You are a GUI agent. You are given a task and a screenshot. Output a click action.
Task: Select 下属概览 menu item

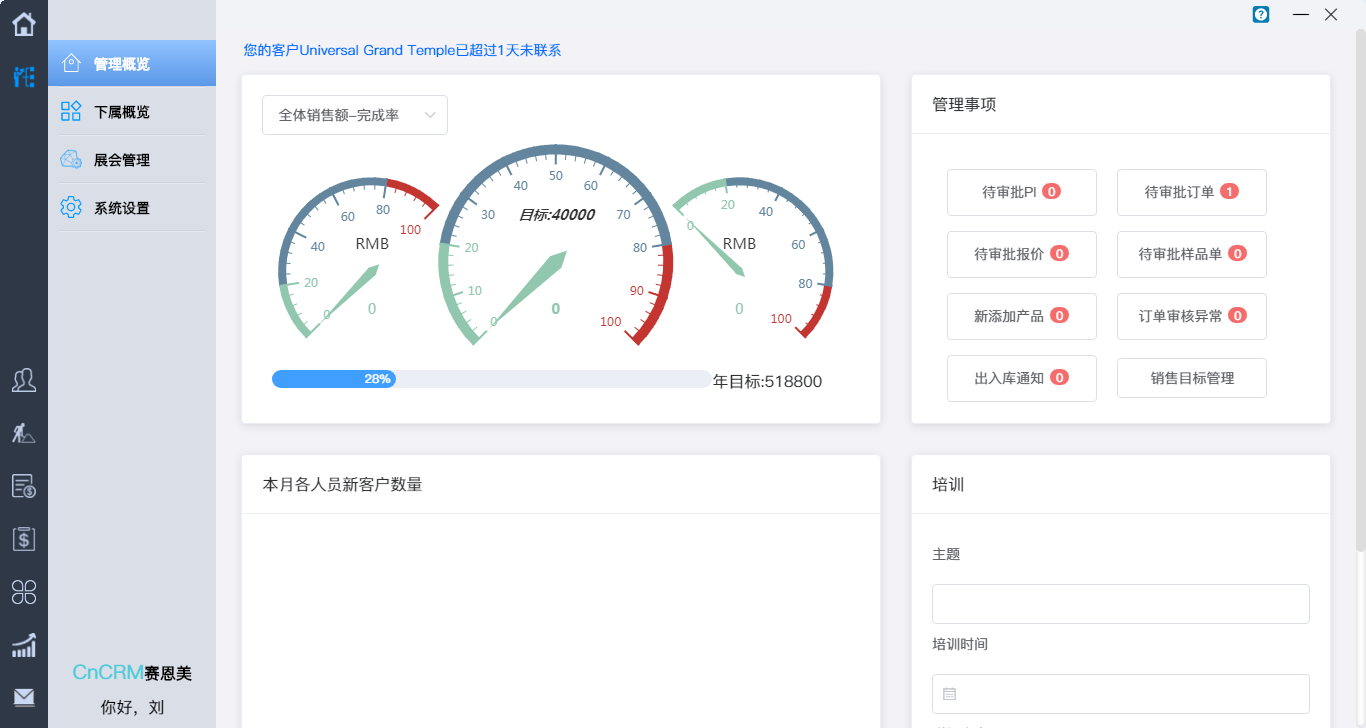pos(132,111)
